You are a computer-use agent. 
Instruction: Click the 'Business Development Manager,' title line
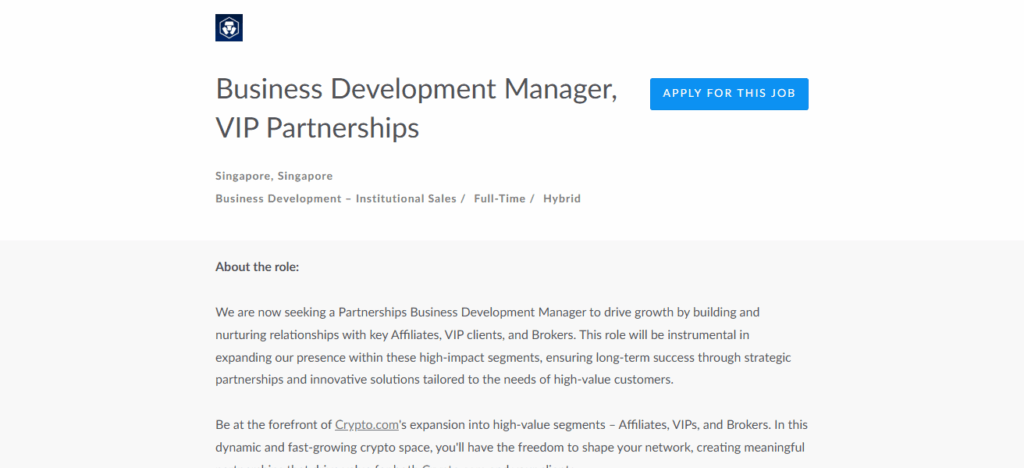point(416,89)
